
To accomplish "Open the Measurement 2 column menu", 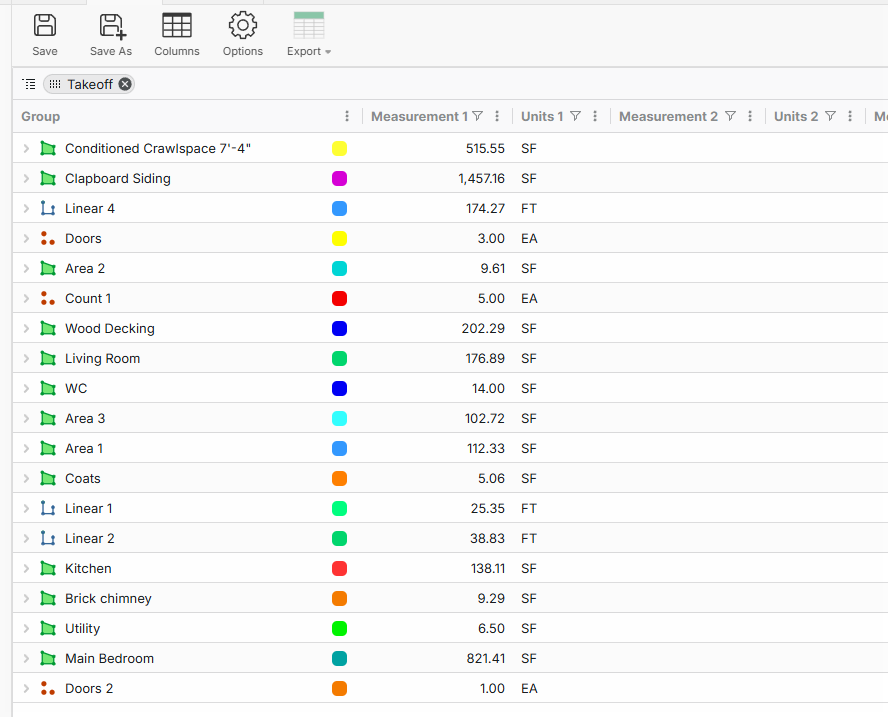I will pyautogui.click(x=750, y=116).
